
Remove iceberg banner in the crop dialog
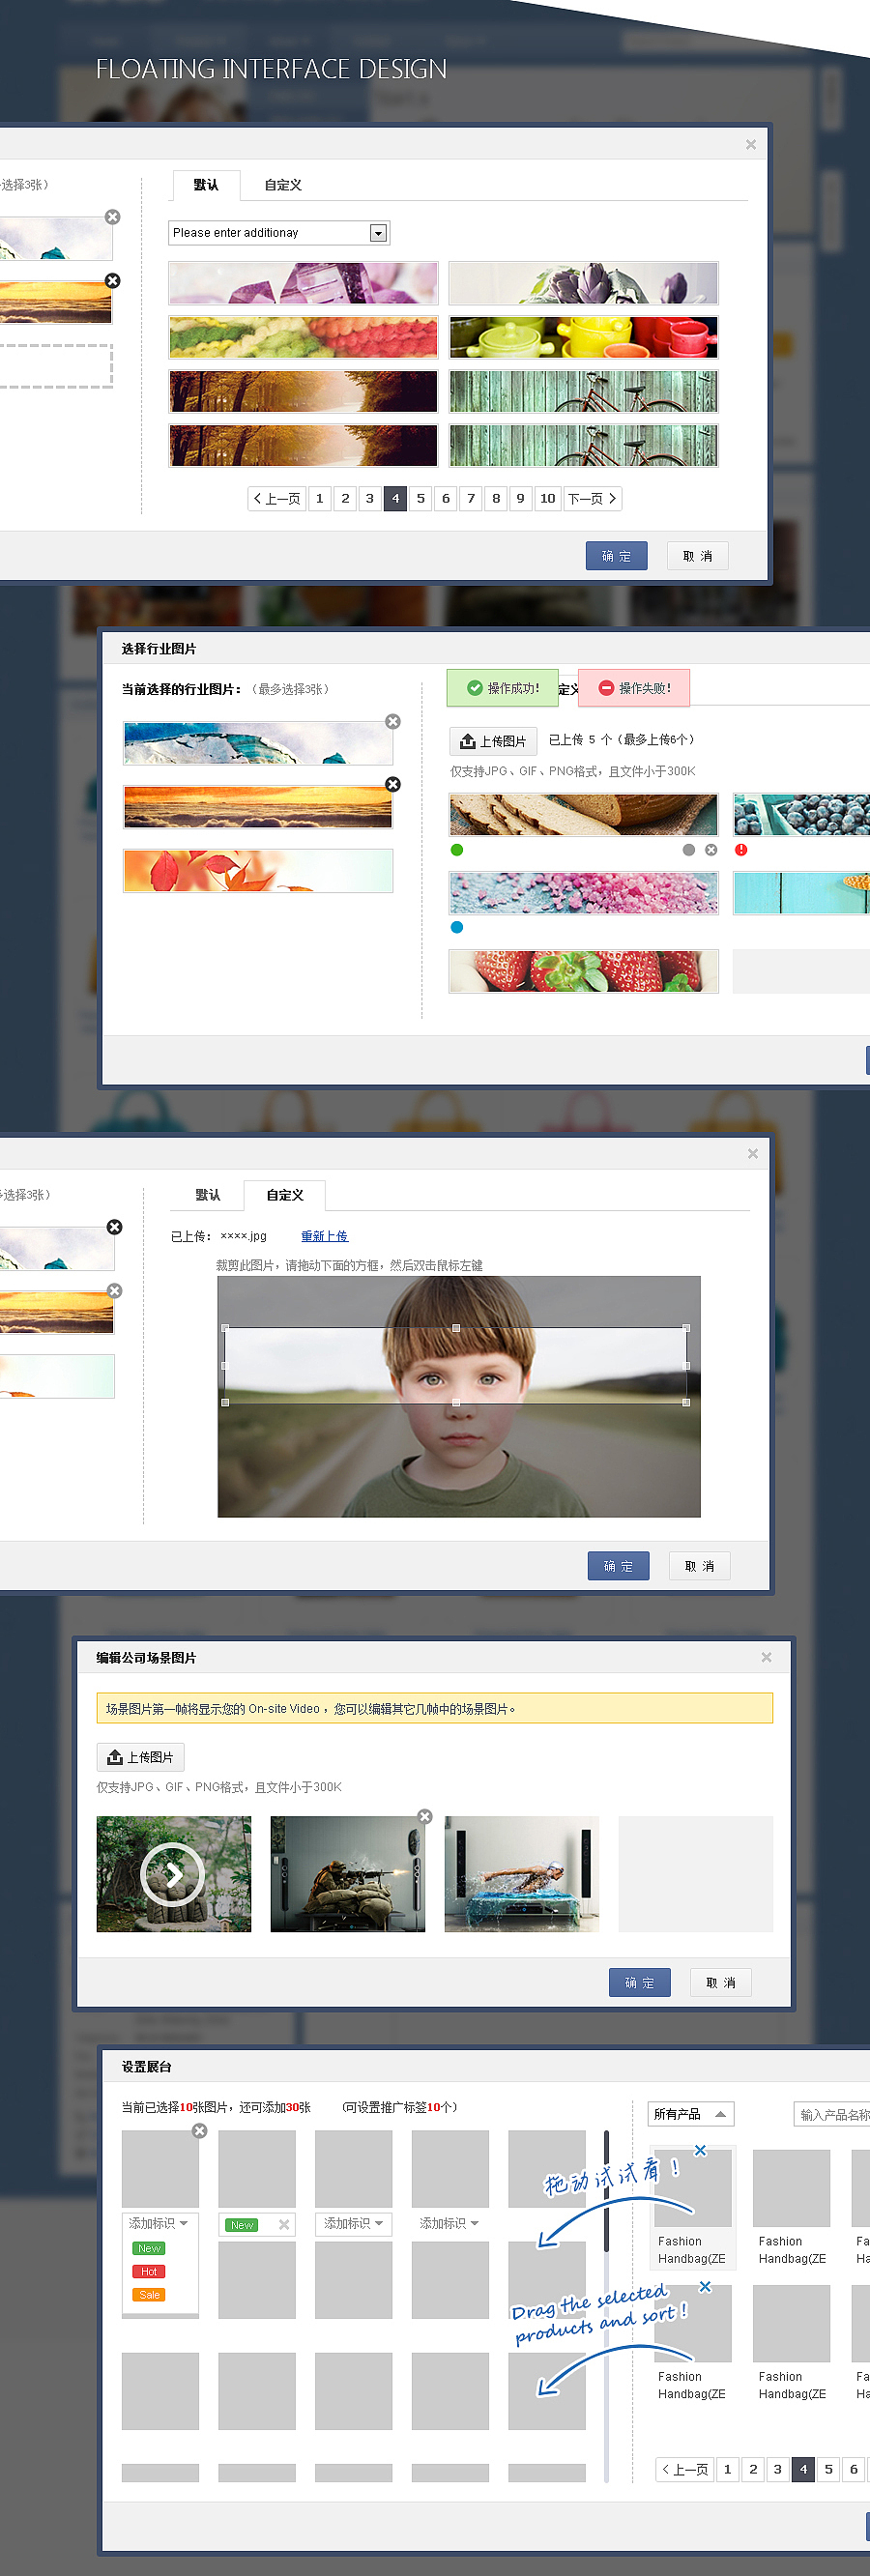pyautogui.click(x=115, y=1227)
